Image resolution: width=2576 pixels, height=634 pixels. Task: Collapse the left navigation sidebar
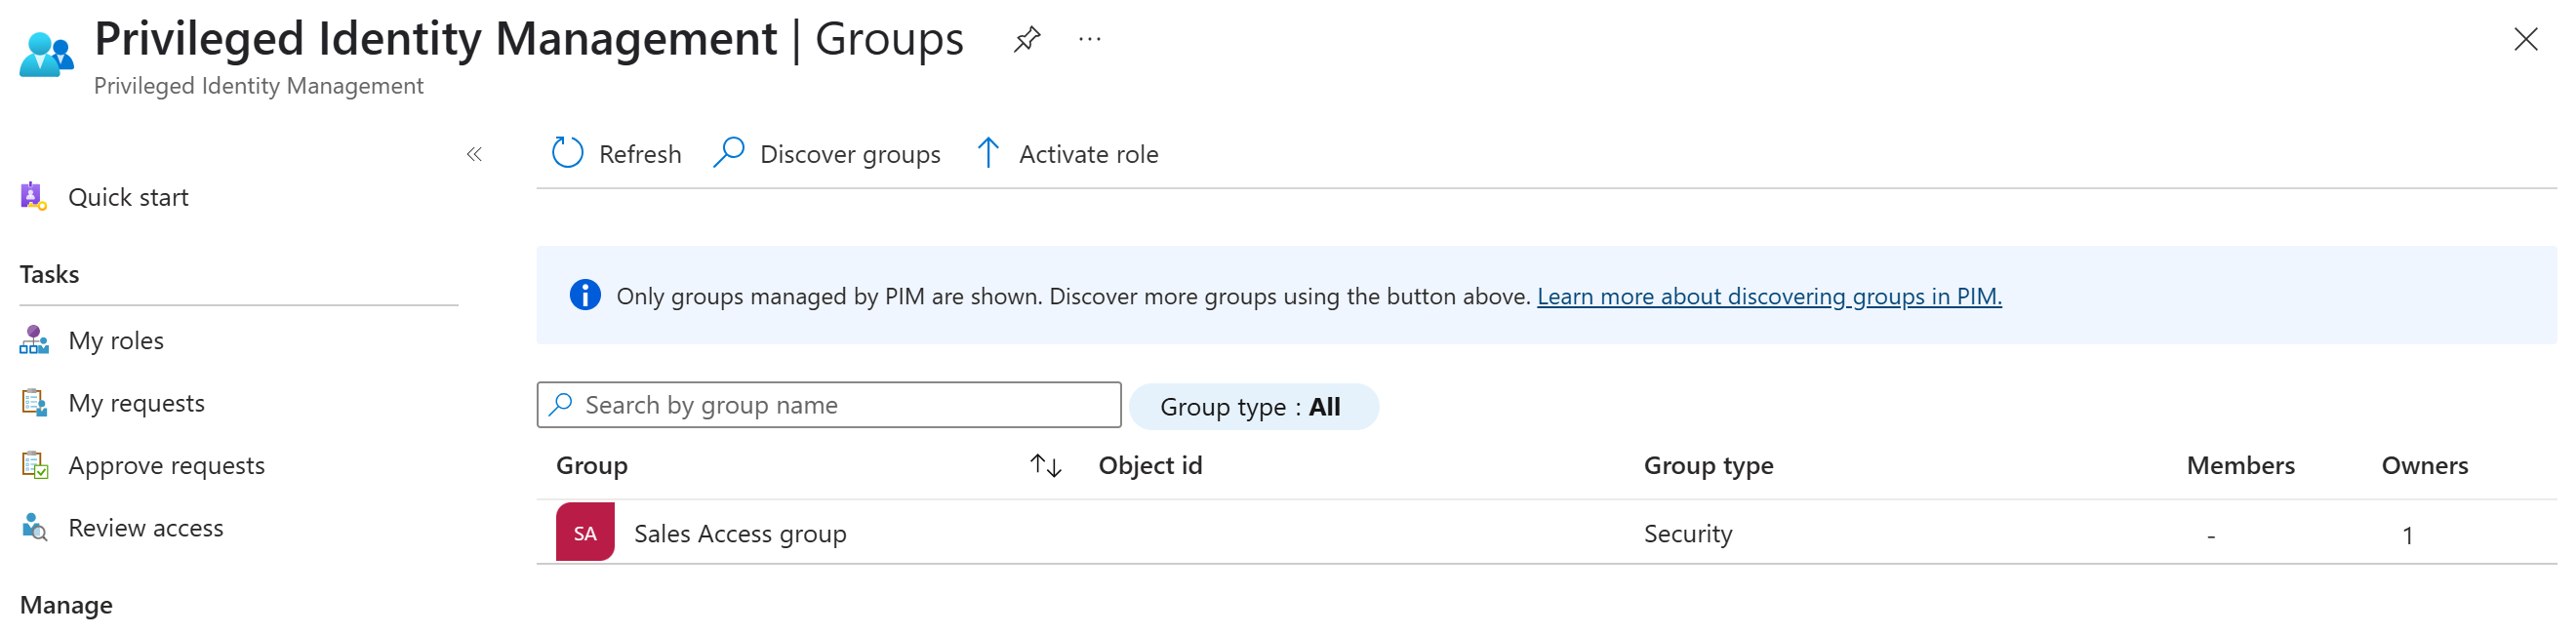tap(474, 154)
